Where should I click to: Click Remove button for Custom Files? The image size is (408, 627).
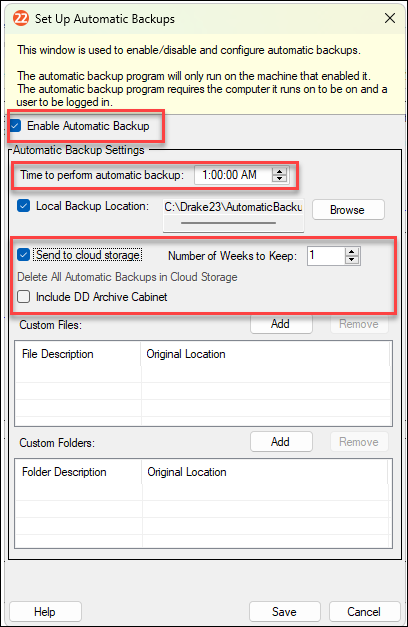tap(359, 324)
